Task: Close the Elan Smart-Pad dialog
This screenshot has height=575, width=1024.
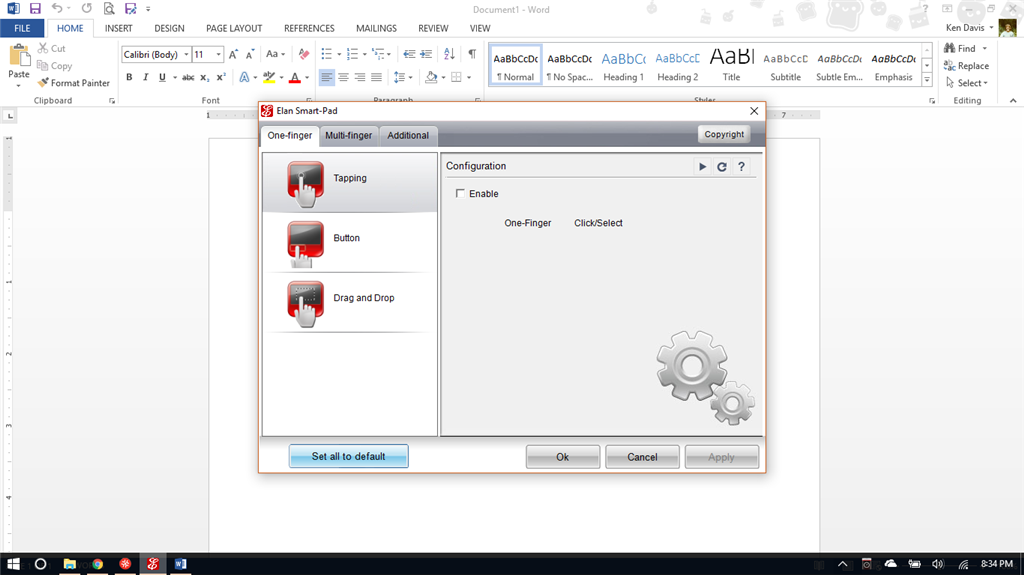Action: click(x=754, y=111)
